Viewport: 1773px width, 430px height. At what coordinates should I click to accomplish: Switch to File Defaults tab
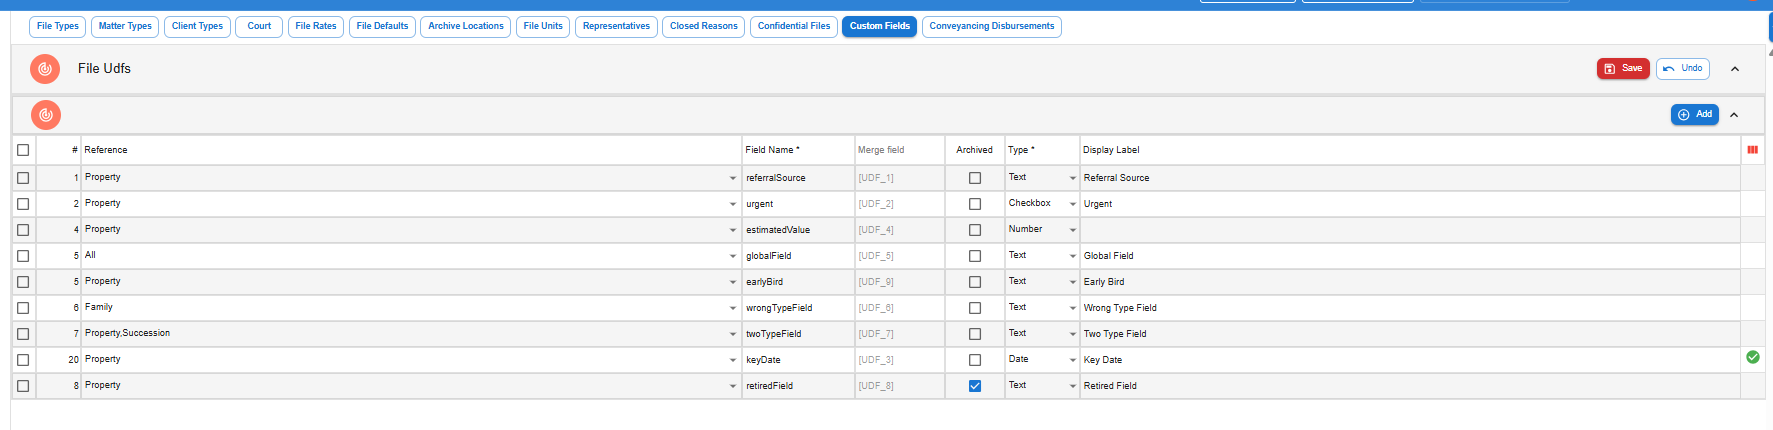click(x=382, y=26)
